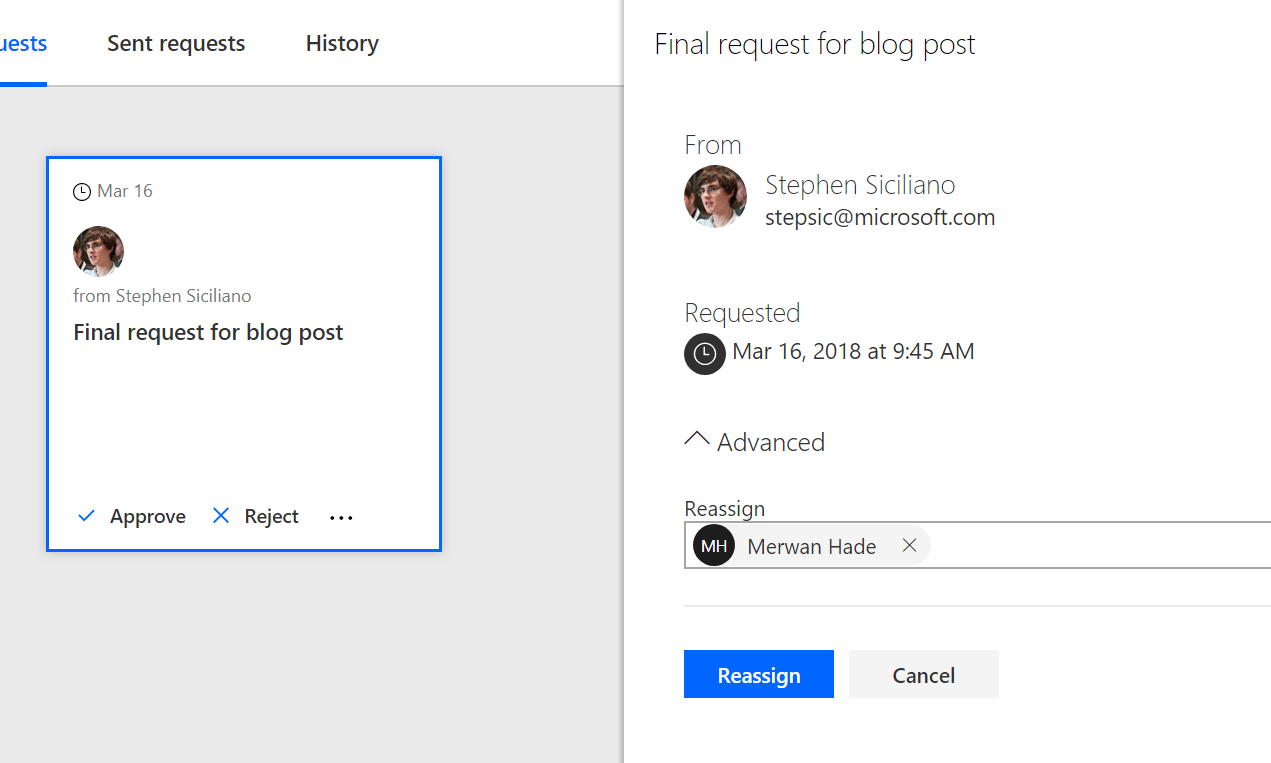
Task: Click the stepsic@microsoft.com email address
Action: pos(880,218)
